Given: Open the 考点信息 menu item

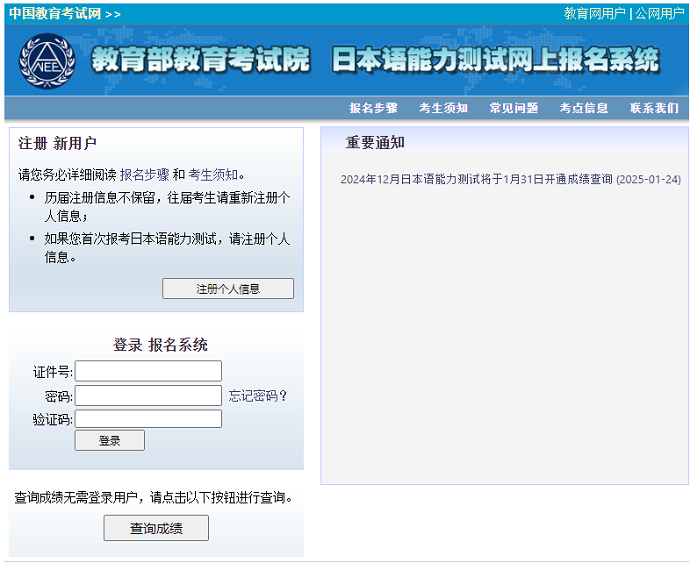Looking at the screenshot, I should (584, 108).
